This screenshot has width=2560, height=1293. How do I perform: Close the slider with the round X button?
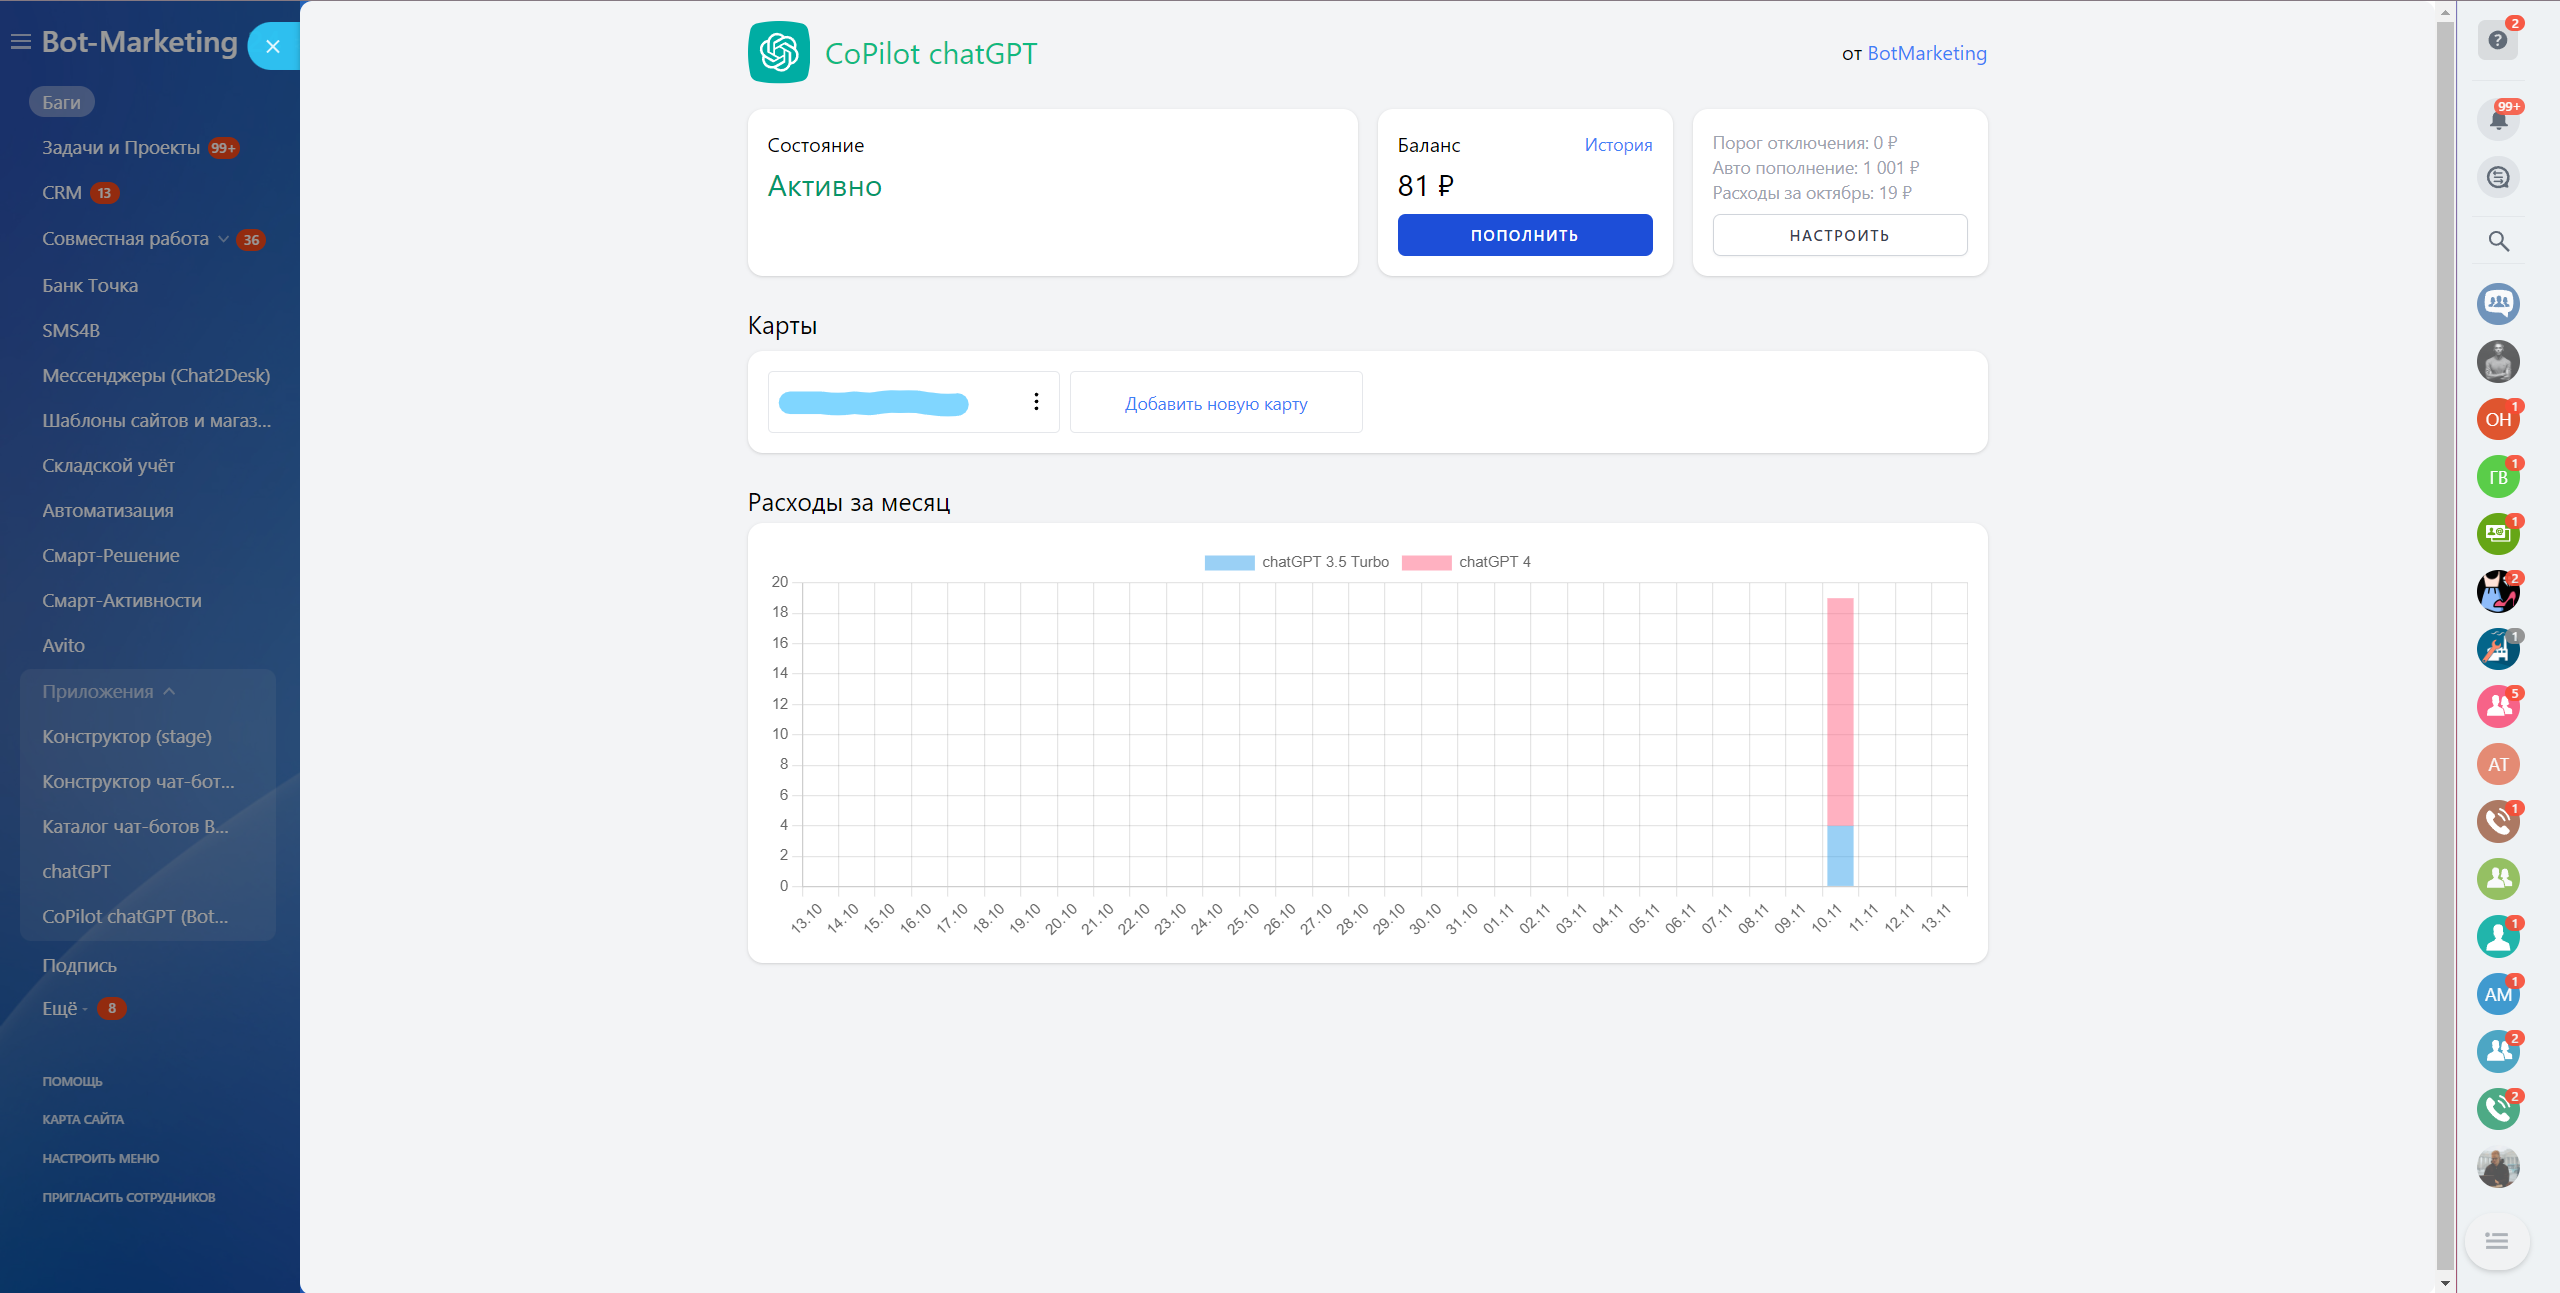pos(273,46)
